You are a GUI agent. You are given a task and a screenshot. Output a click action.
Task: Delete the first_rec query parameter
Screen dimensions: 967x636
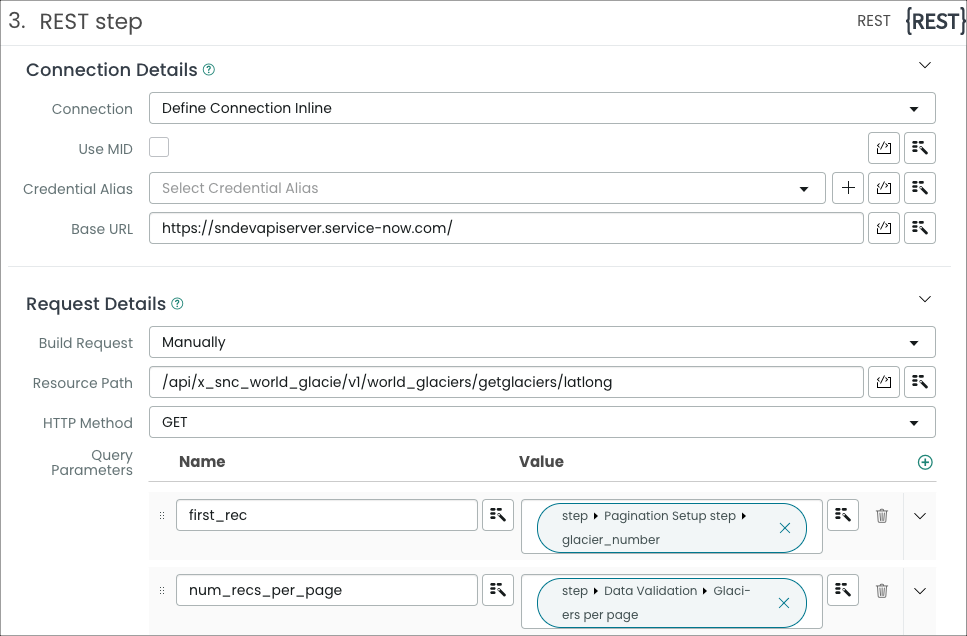(x=882, y=516)
